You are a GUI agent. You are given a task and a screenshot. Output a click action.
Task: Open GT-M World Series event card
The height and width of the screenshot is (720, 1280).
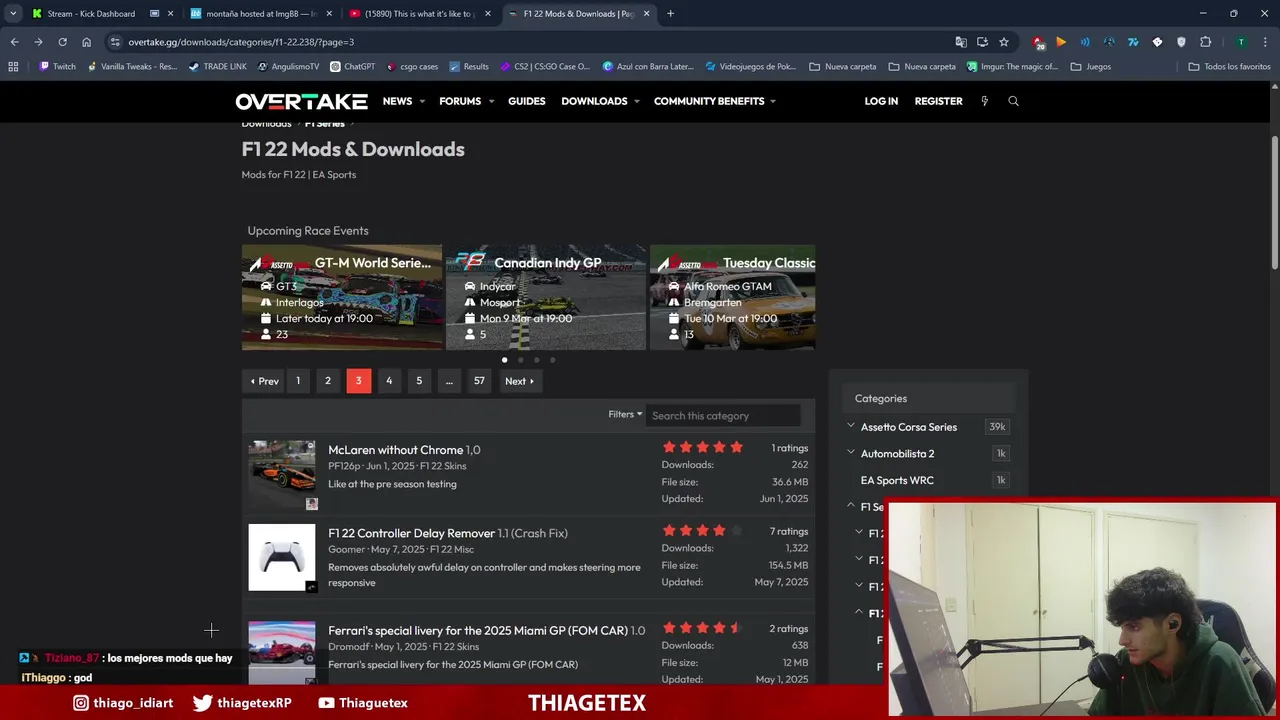coord(342,297)
